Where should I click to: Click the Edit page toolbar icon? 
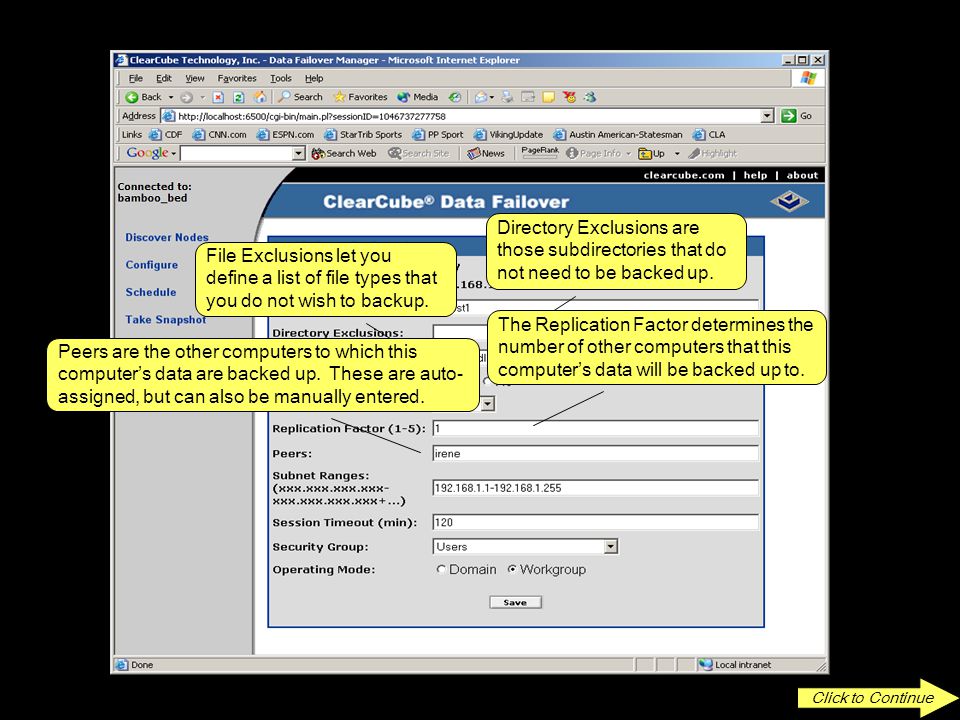(528, 97)
